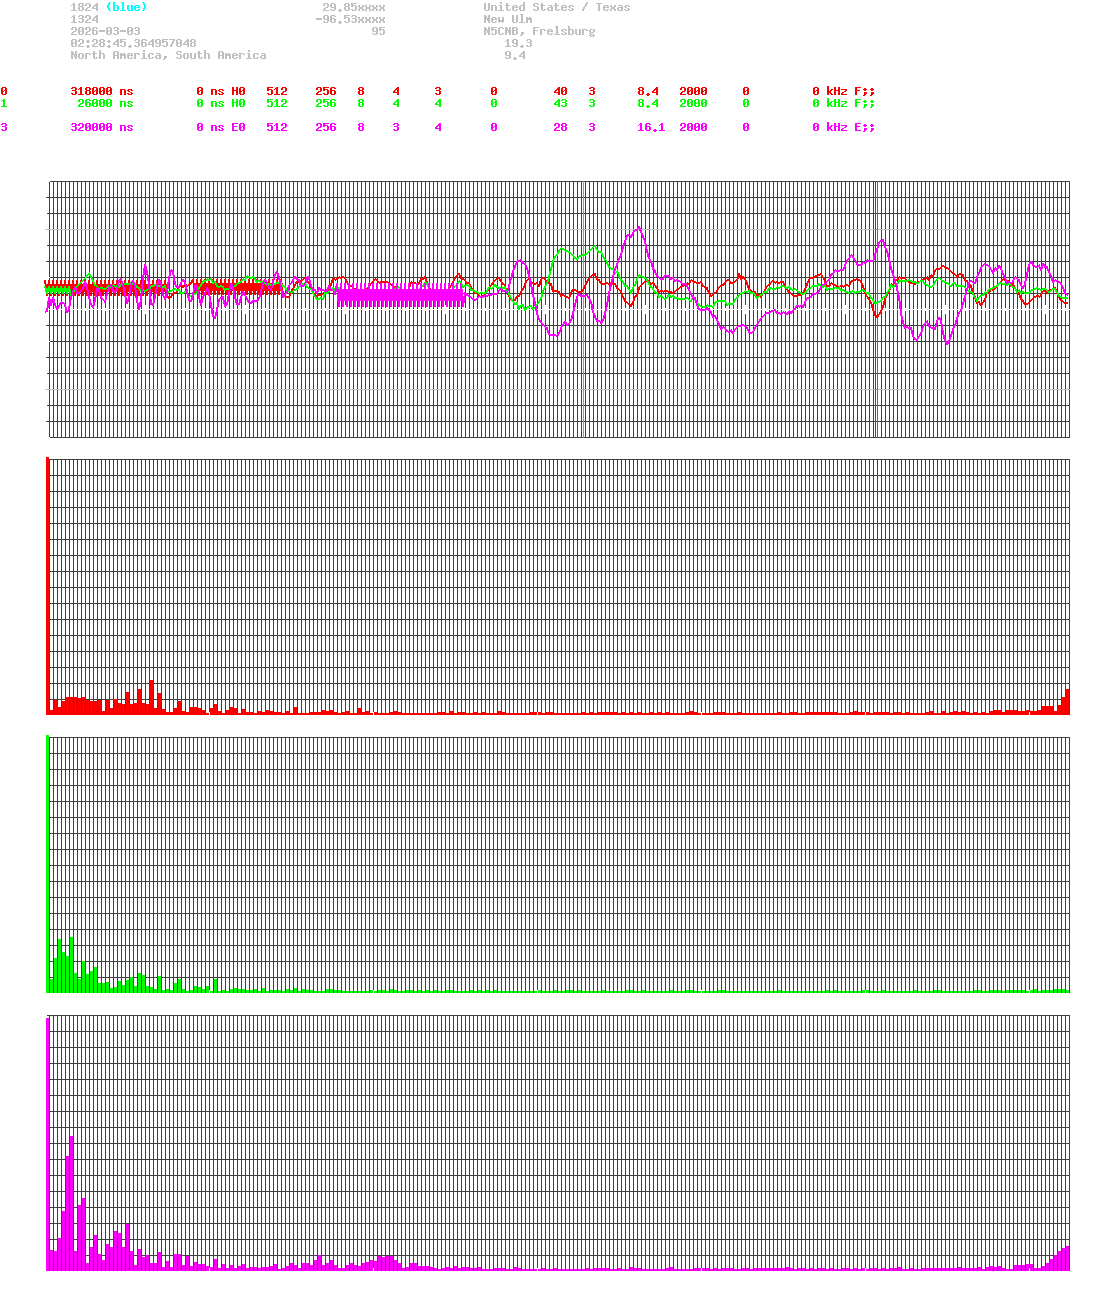This screenshot has width=1095, height=1293.
Task: Click the H0 amplifier label for channel 0
Action: pos(238,91)
